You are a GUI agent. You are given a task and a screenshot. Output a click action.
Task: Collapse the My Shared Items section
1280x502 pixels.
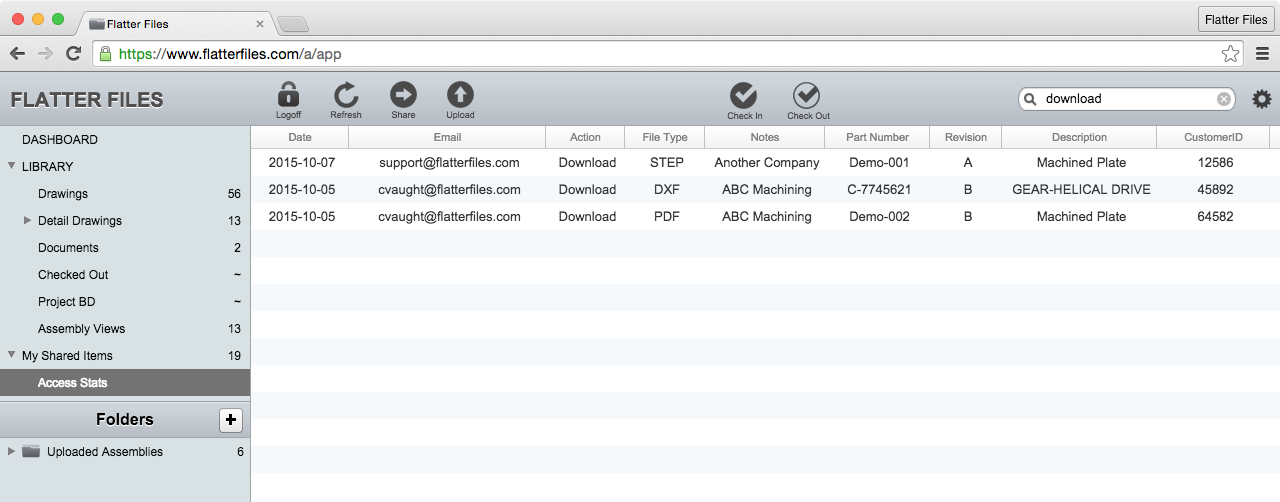(11, 355)
